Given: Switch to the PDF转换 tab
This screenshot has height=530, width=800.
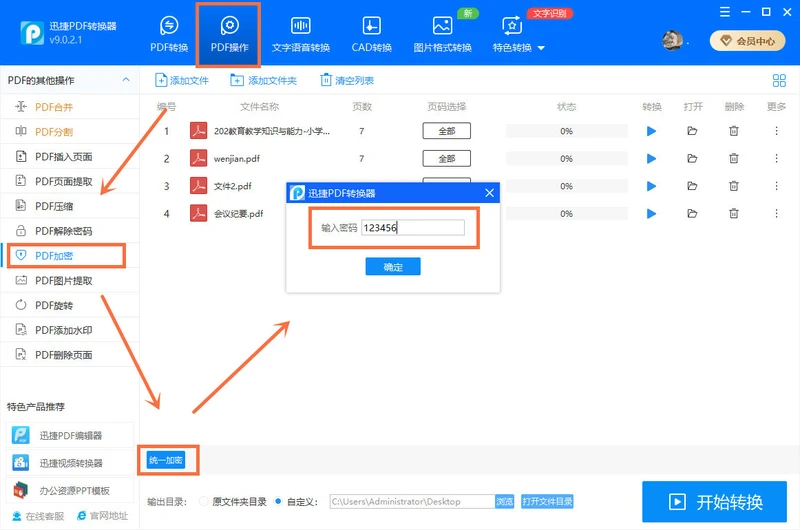Looking at the screenshot, I should click(x=169, y=34).
